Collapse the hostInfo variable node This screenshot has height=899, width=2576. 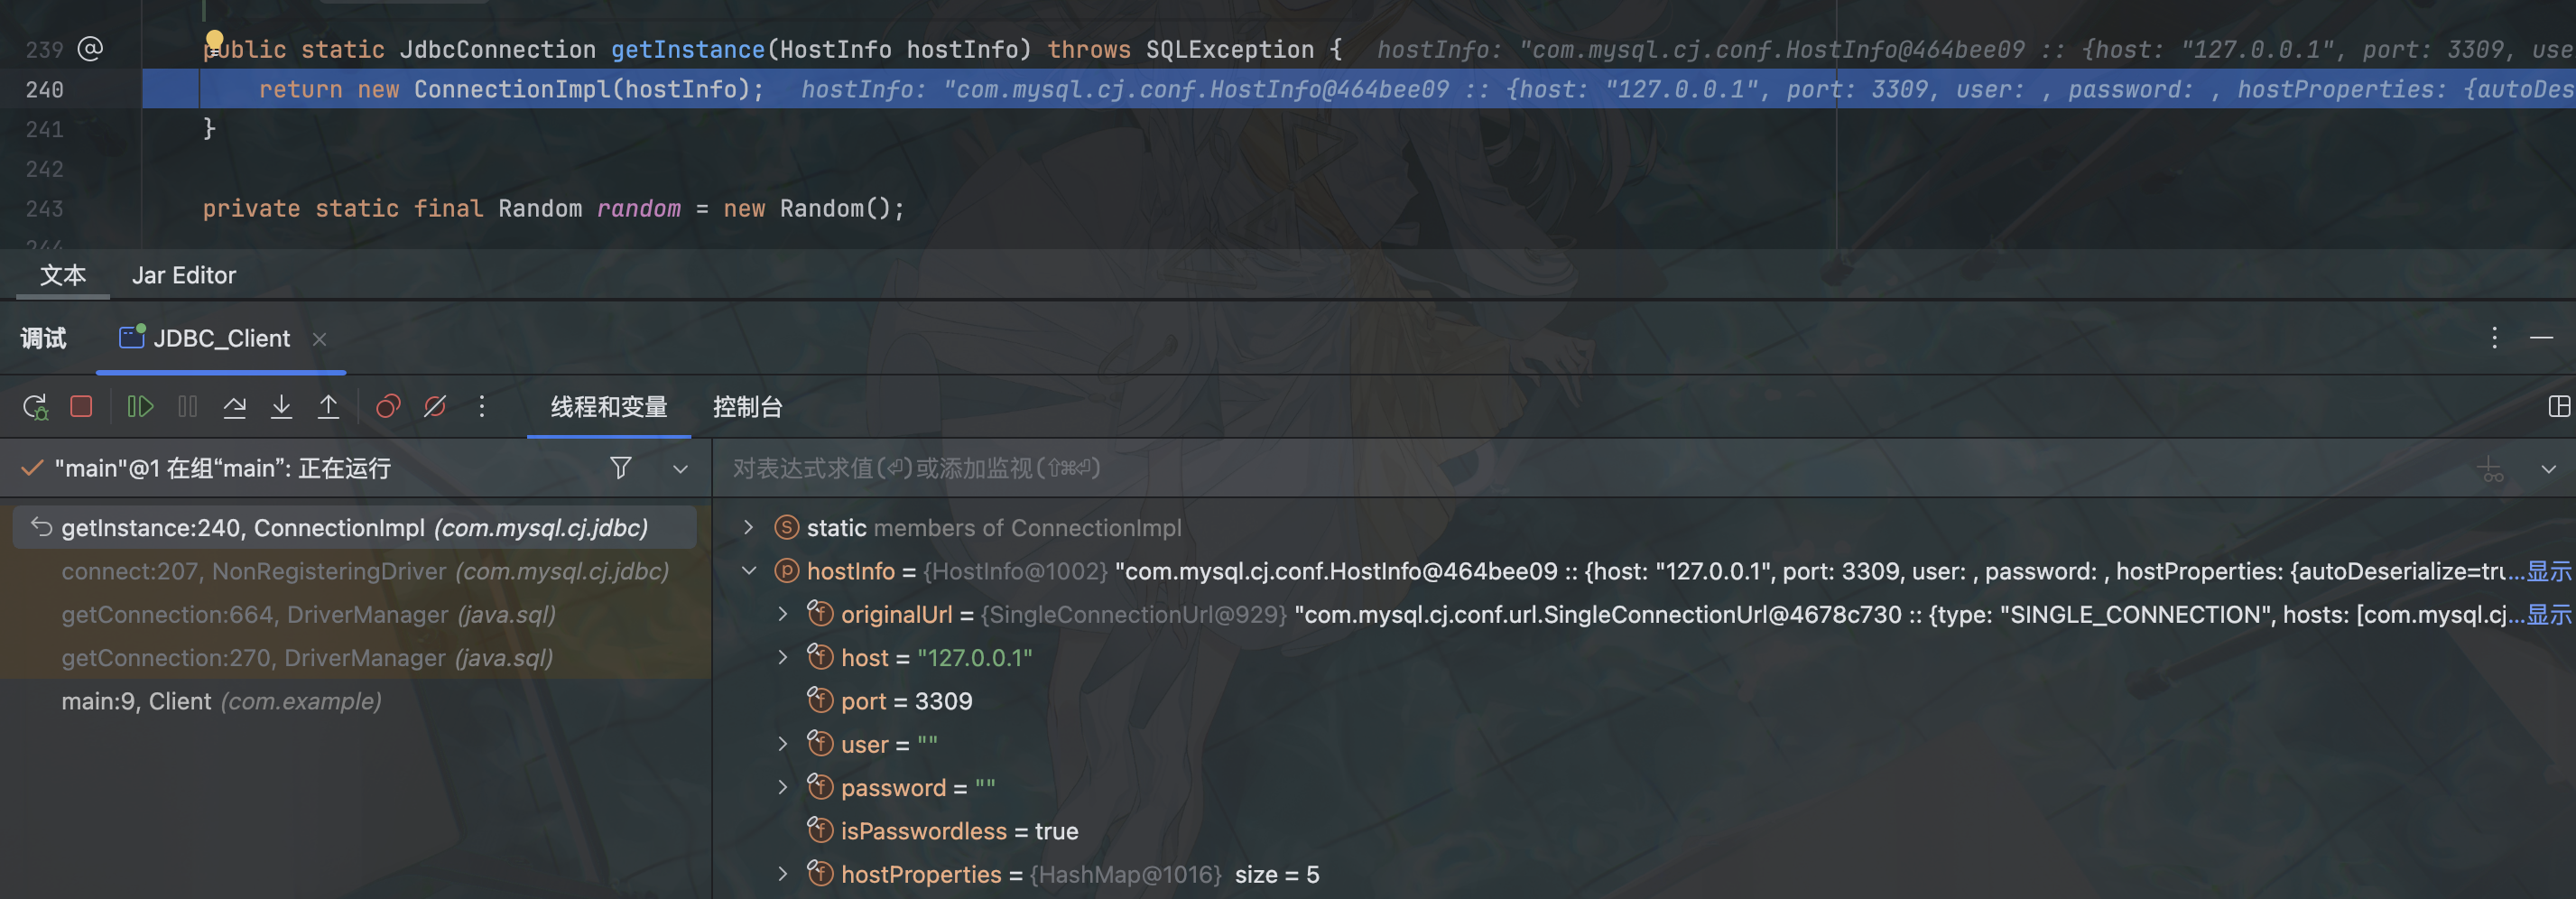pyautogui.click(x=749, y=571)
